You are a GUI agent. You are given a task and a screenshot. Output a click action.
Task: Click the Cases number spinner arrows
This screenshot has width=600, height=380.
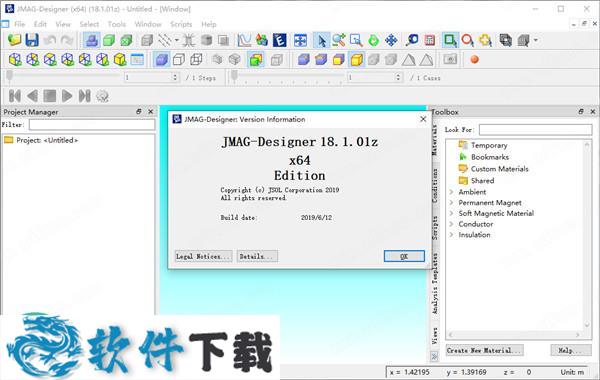point(398,78)
